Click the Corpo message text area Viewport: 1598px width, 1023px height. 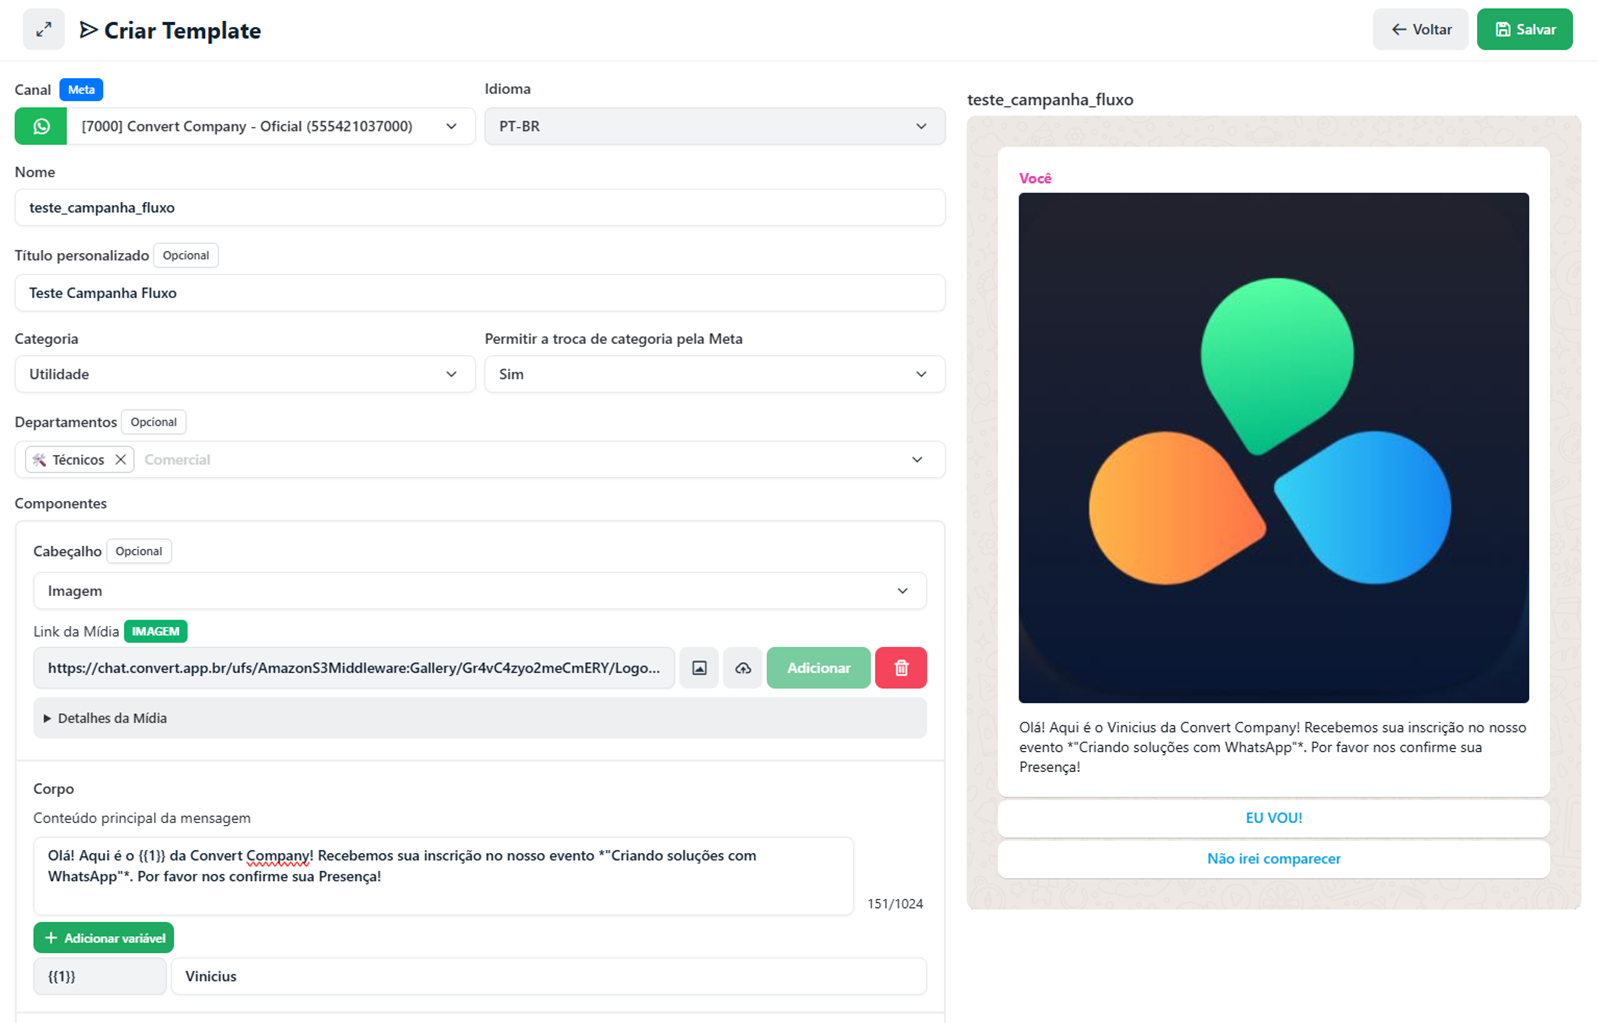(443, 876)
